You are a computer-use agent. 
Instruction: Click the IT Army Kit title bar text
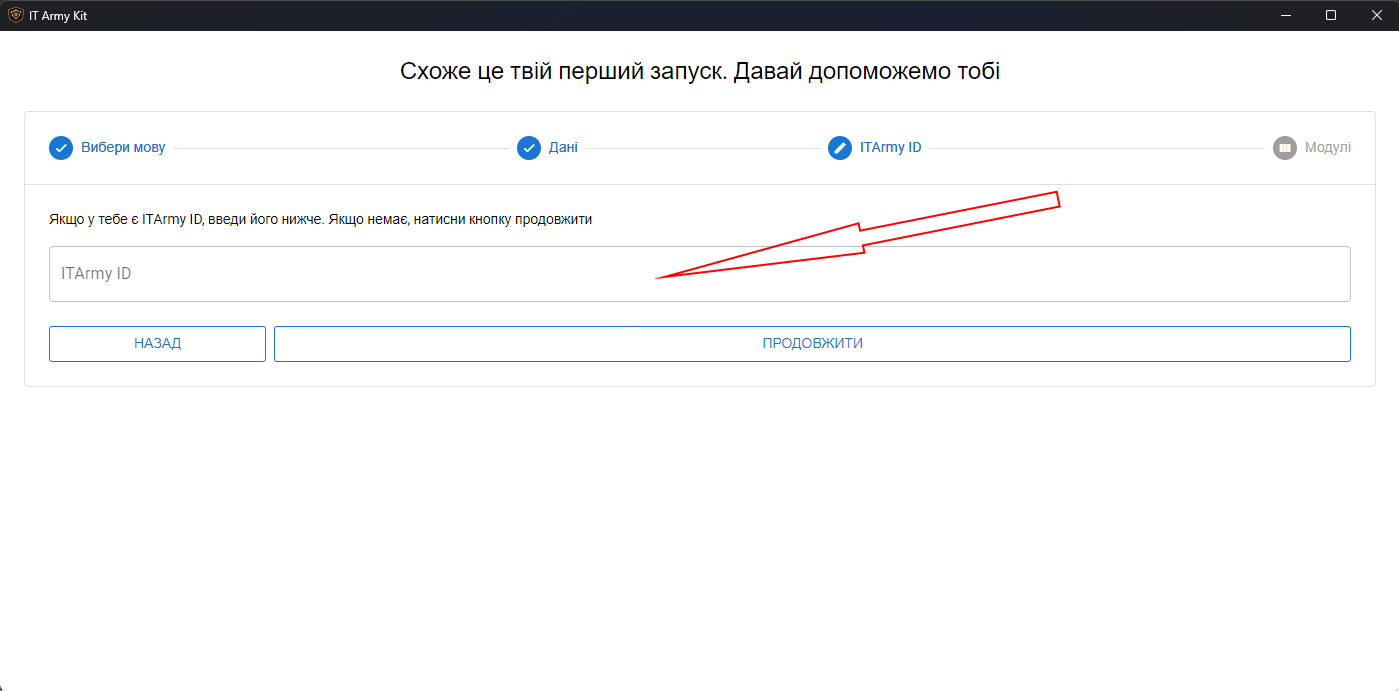point(62,15)
